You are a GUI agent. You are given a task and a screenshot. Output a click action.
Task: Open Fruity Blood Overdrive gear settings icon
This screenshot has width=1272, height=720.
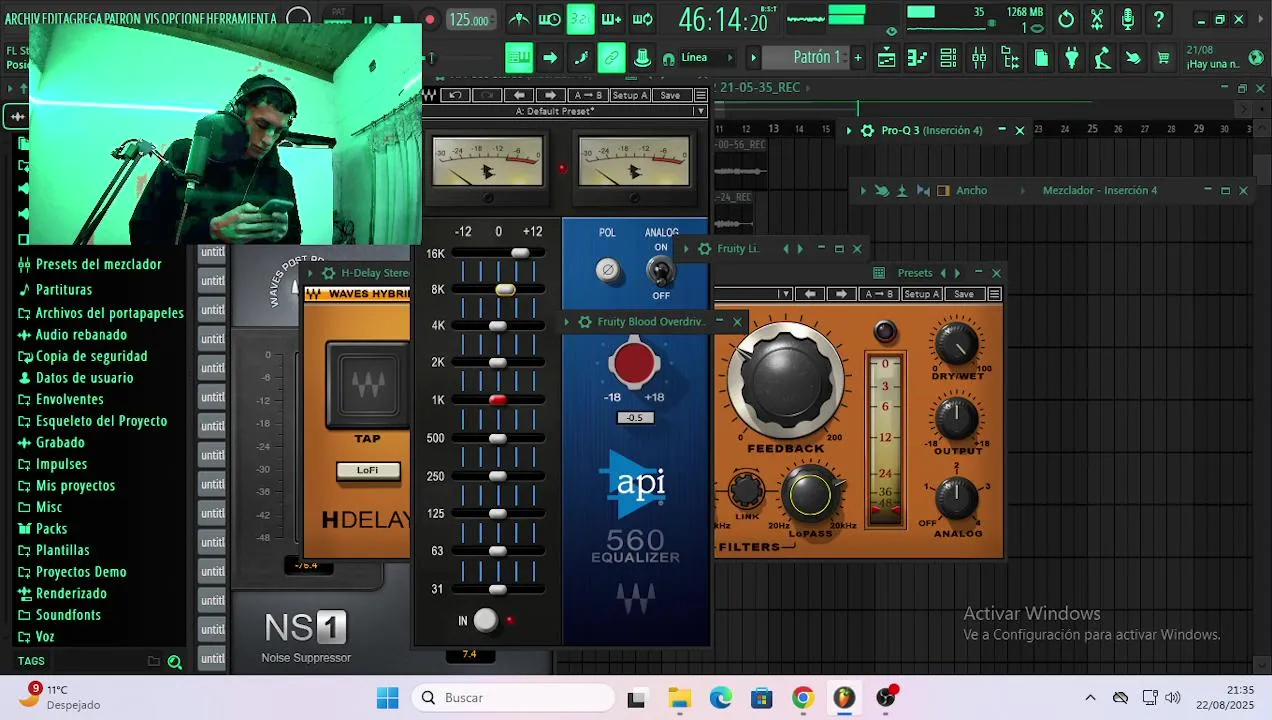tap(585, 322)
